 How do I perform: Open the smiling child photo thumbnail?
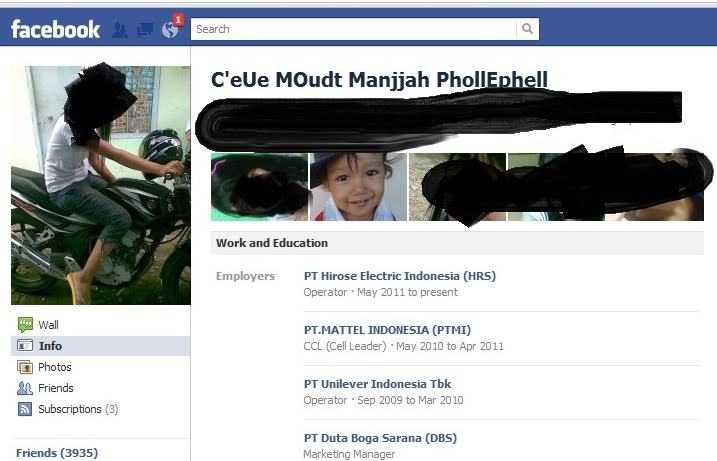(x=358, y=187)
